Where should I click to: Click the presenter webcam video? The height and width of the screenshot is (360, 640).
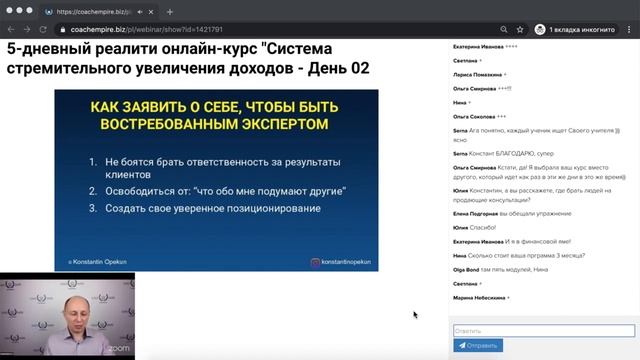pos(67,317)
